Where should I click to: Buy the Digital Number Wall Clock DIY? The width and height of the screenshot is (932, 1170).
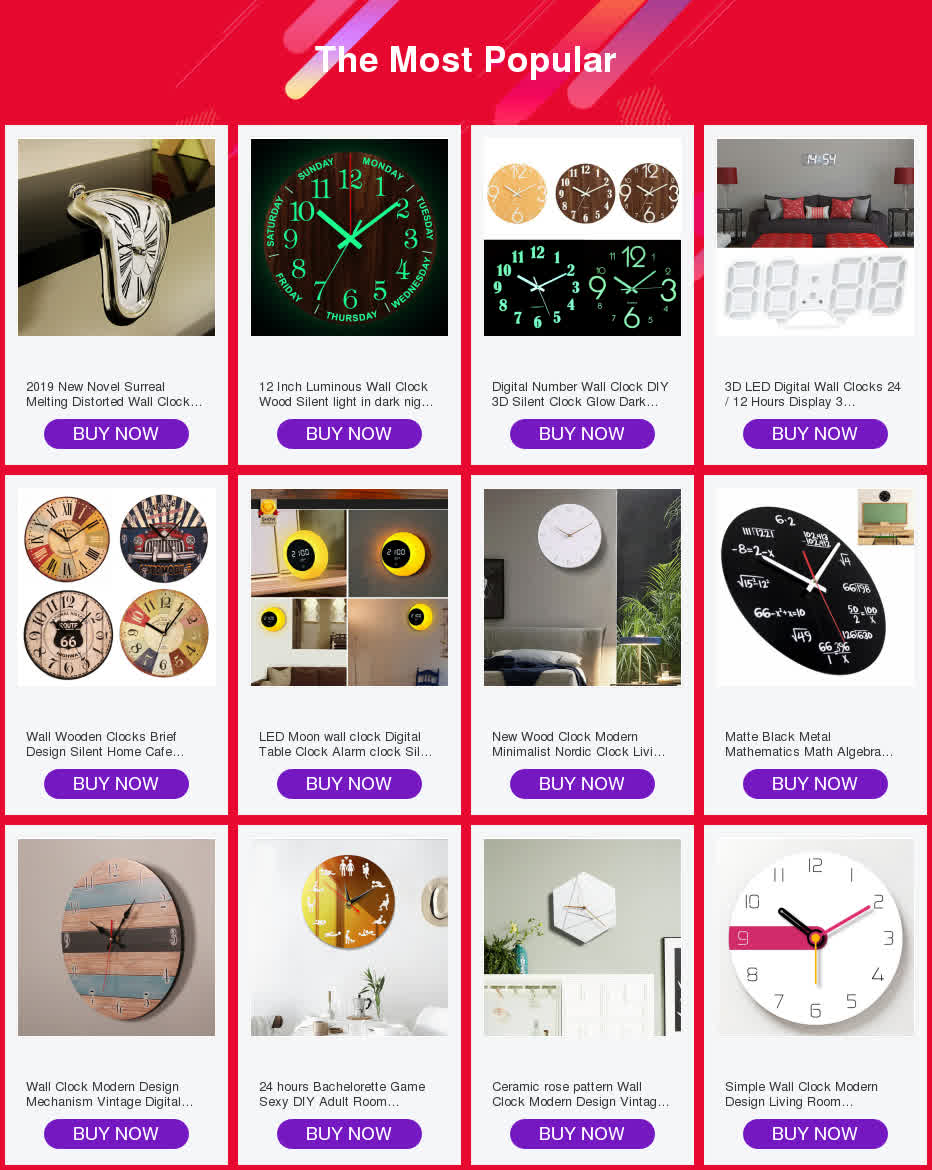(582, 434)
